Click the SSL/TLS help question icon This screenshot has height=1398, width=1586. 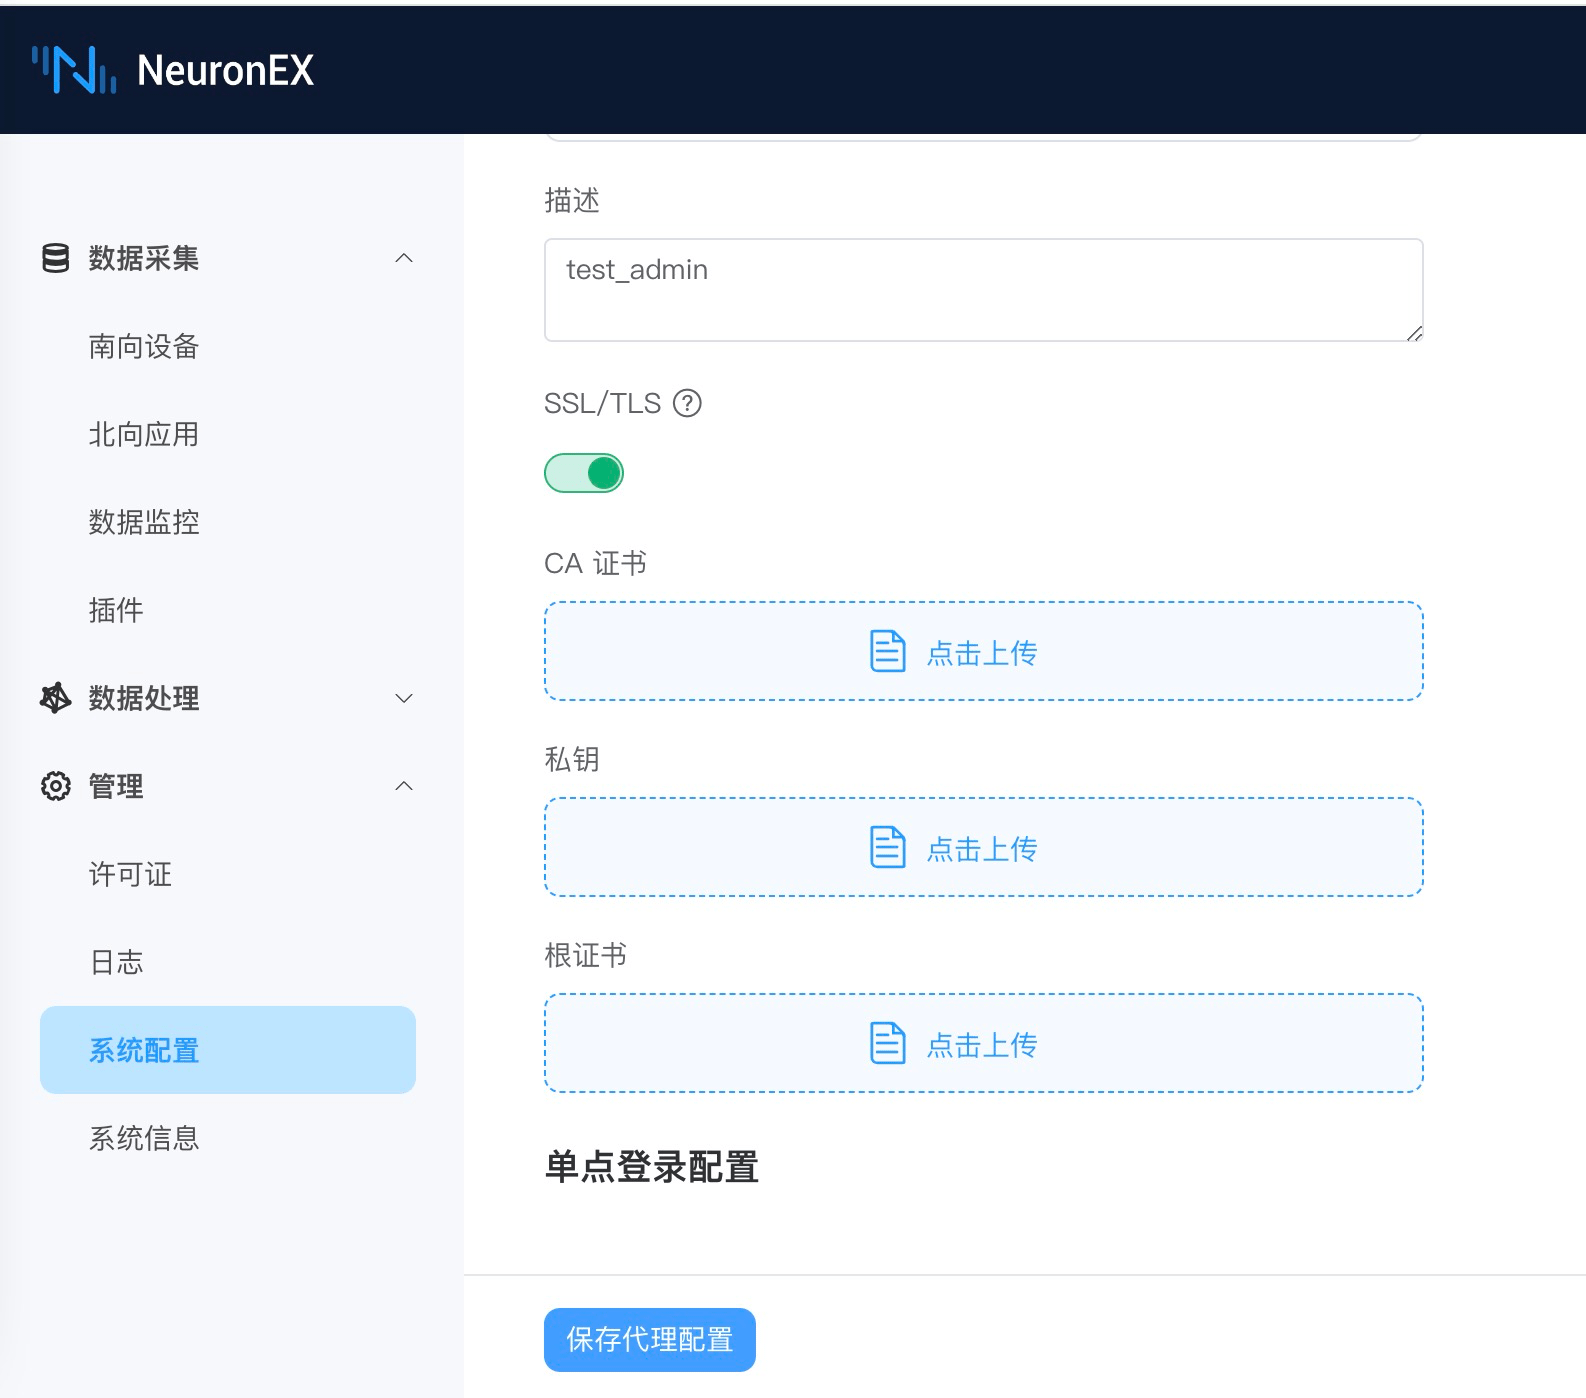click(x=687, y=403)
